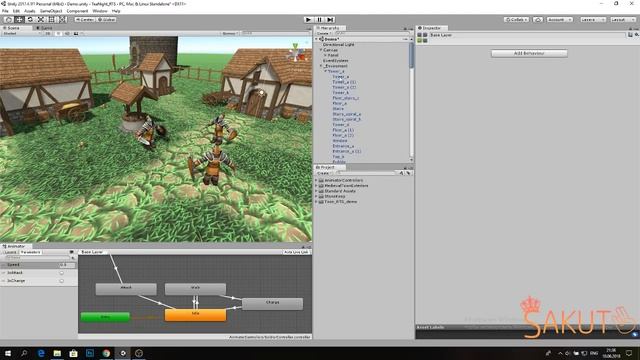Open Create dropdown in Project panel
The width and height of the screenshot is (640, 360).
tap(323, 173)
